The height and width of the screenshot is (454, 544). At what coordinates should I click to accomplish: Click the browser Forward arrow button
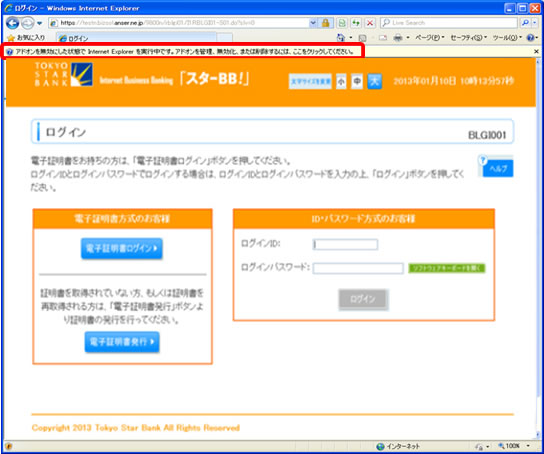(27, 23)
